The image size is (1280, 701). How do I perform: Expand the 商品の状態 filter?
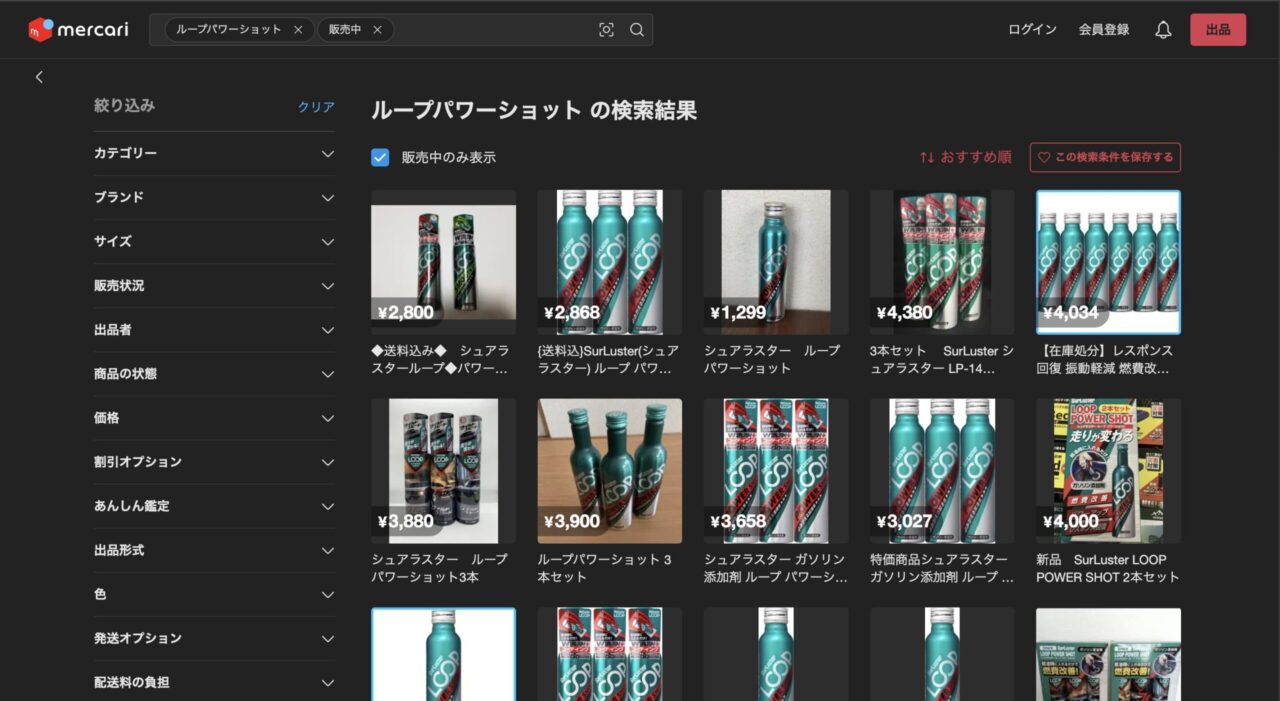point(214,374)
